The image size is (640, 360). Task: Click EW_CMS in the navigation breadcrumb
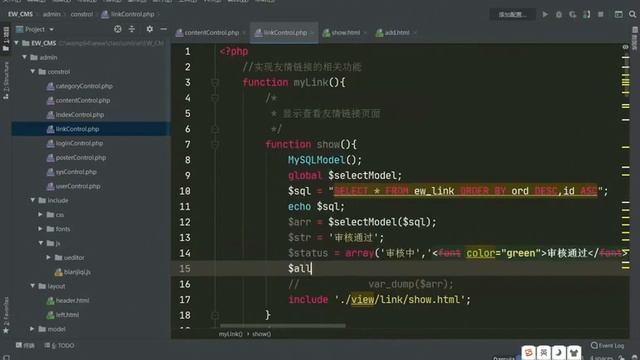click(20, 14)
